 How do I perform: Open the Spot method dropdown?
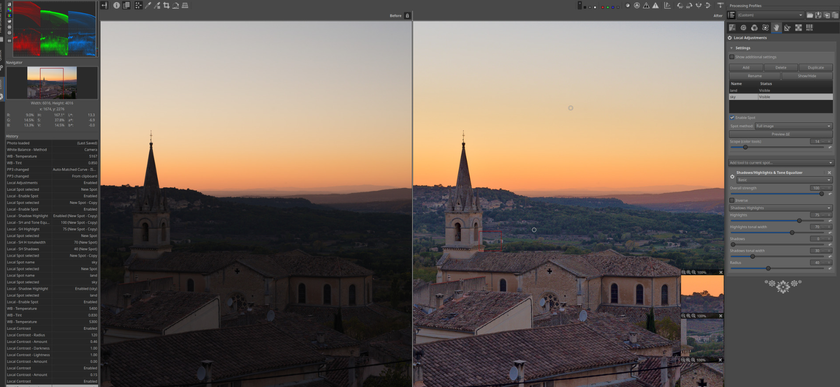coord(793,126)
